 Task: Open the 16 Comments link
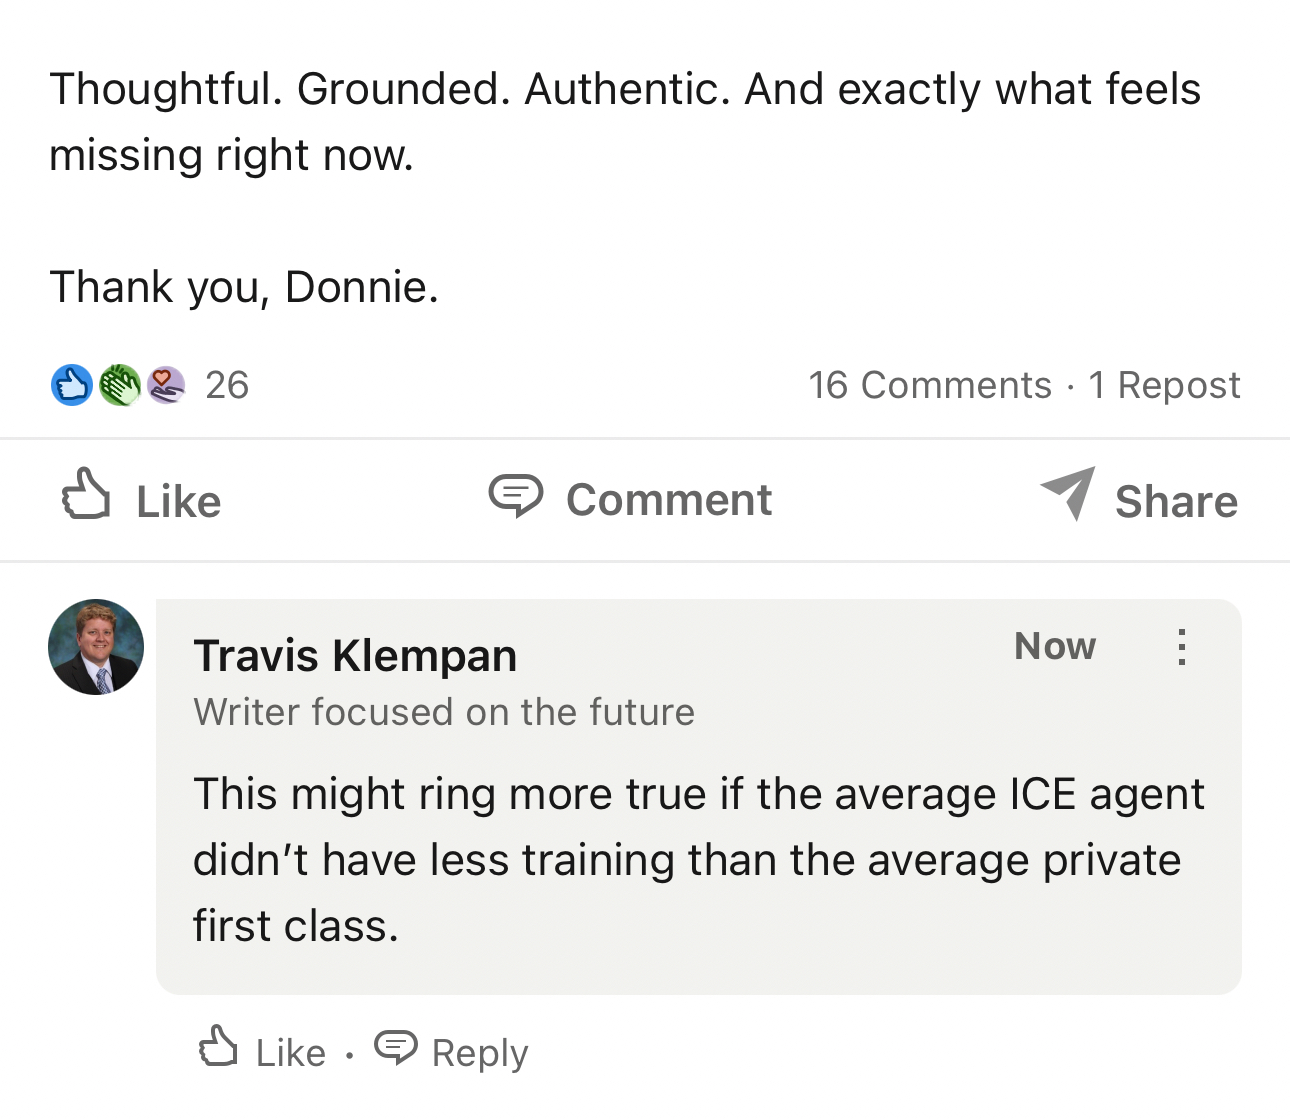coord(929,385)
